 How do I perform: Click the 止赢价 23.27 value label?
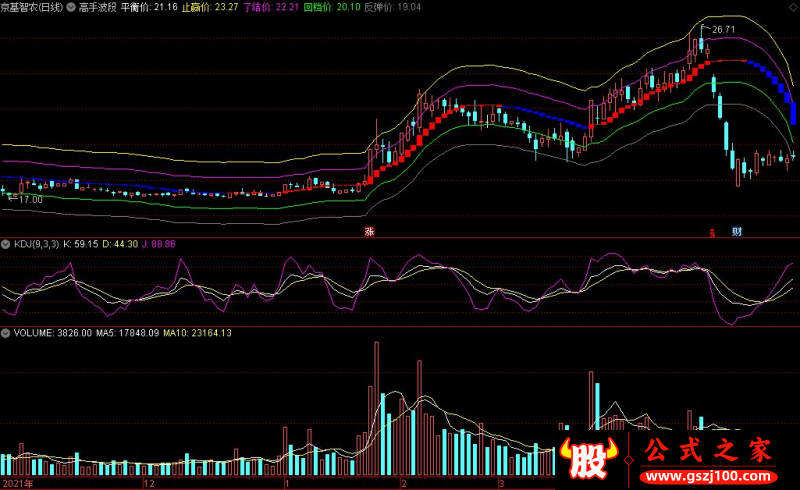pyautogui.click(x=210, y=7)
